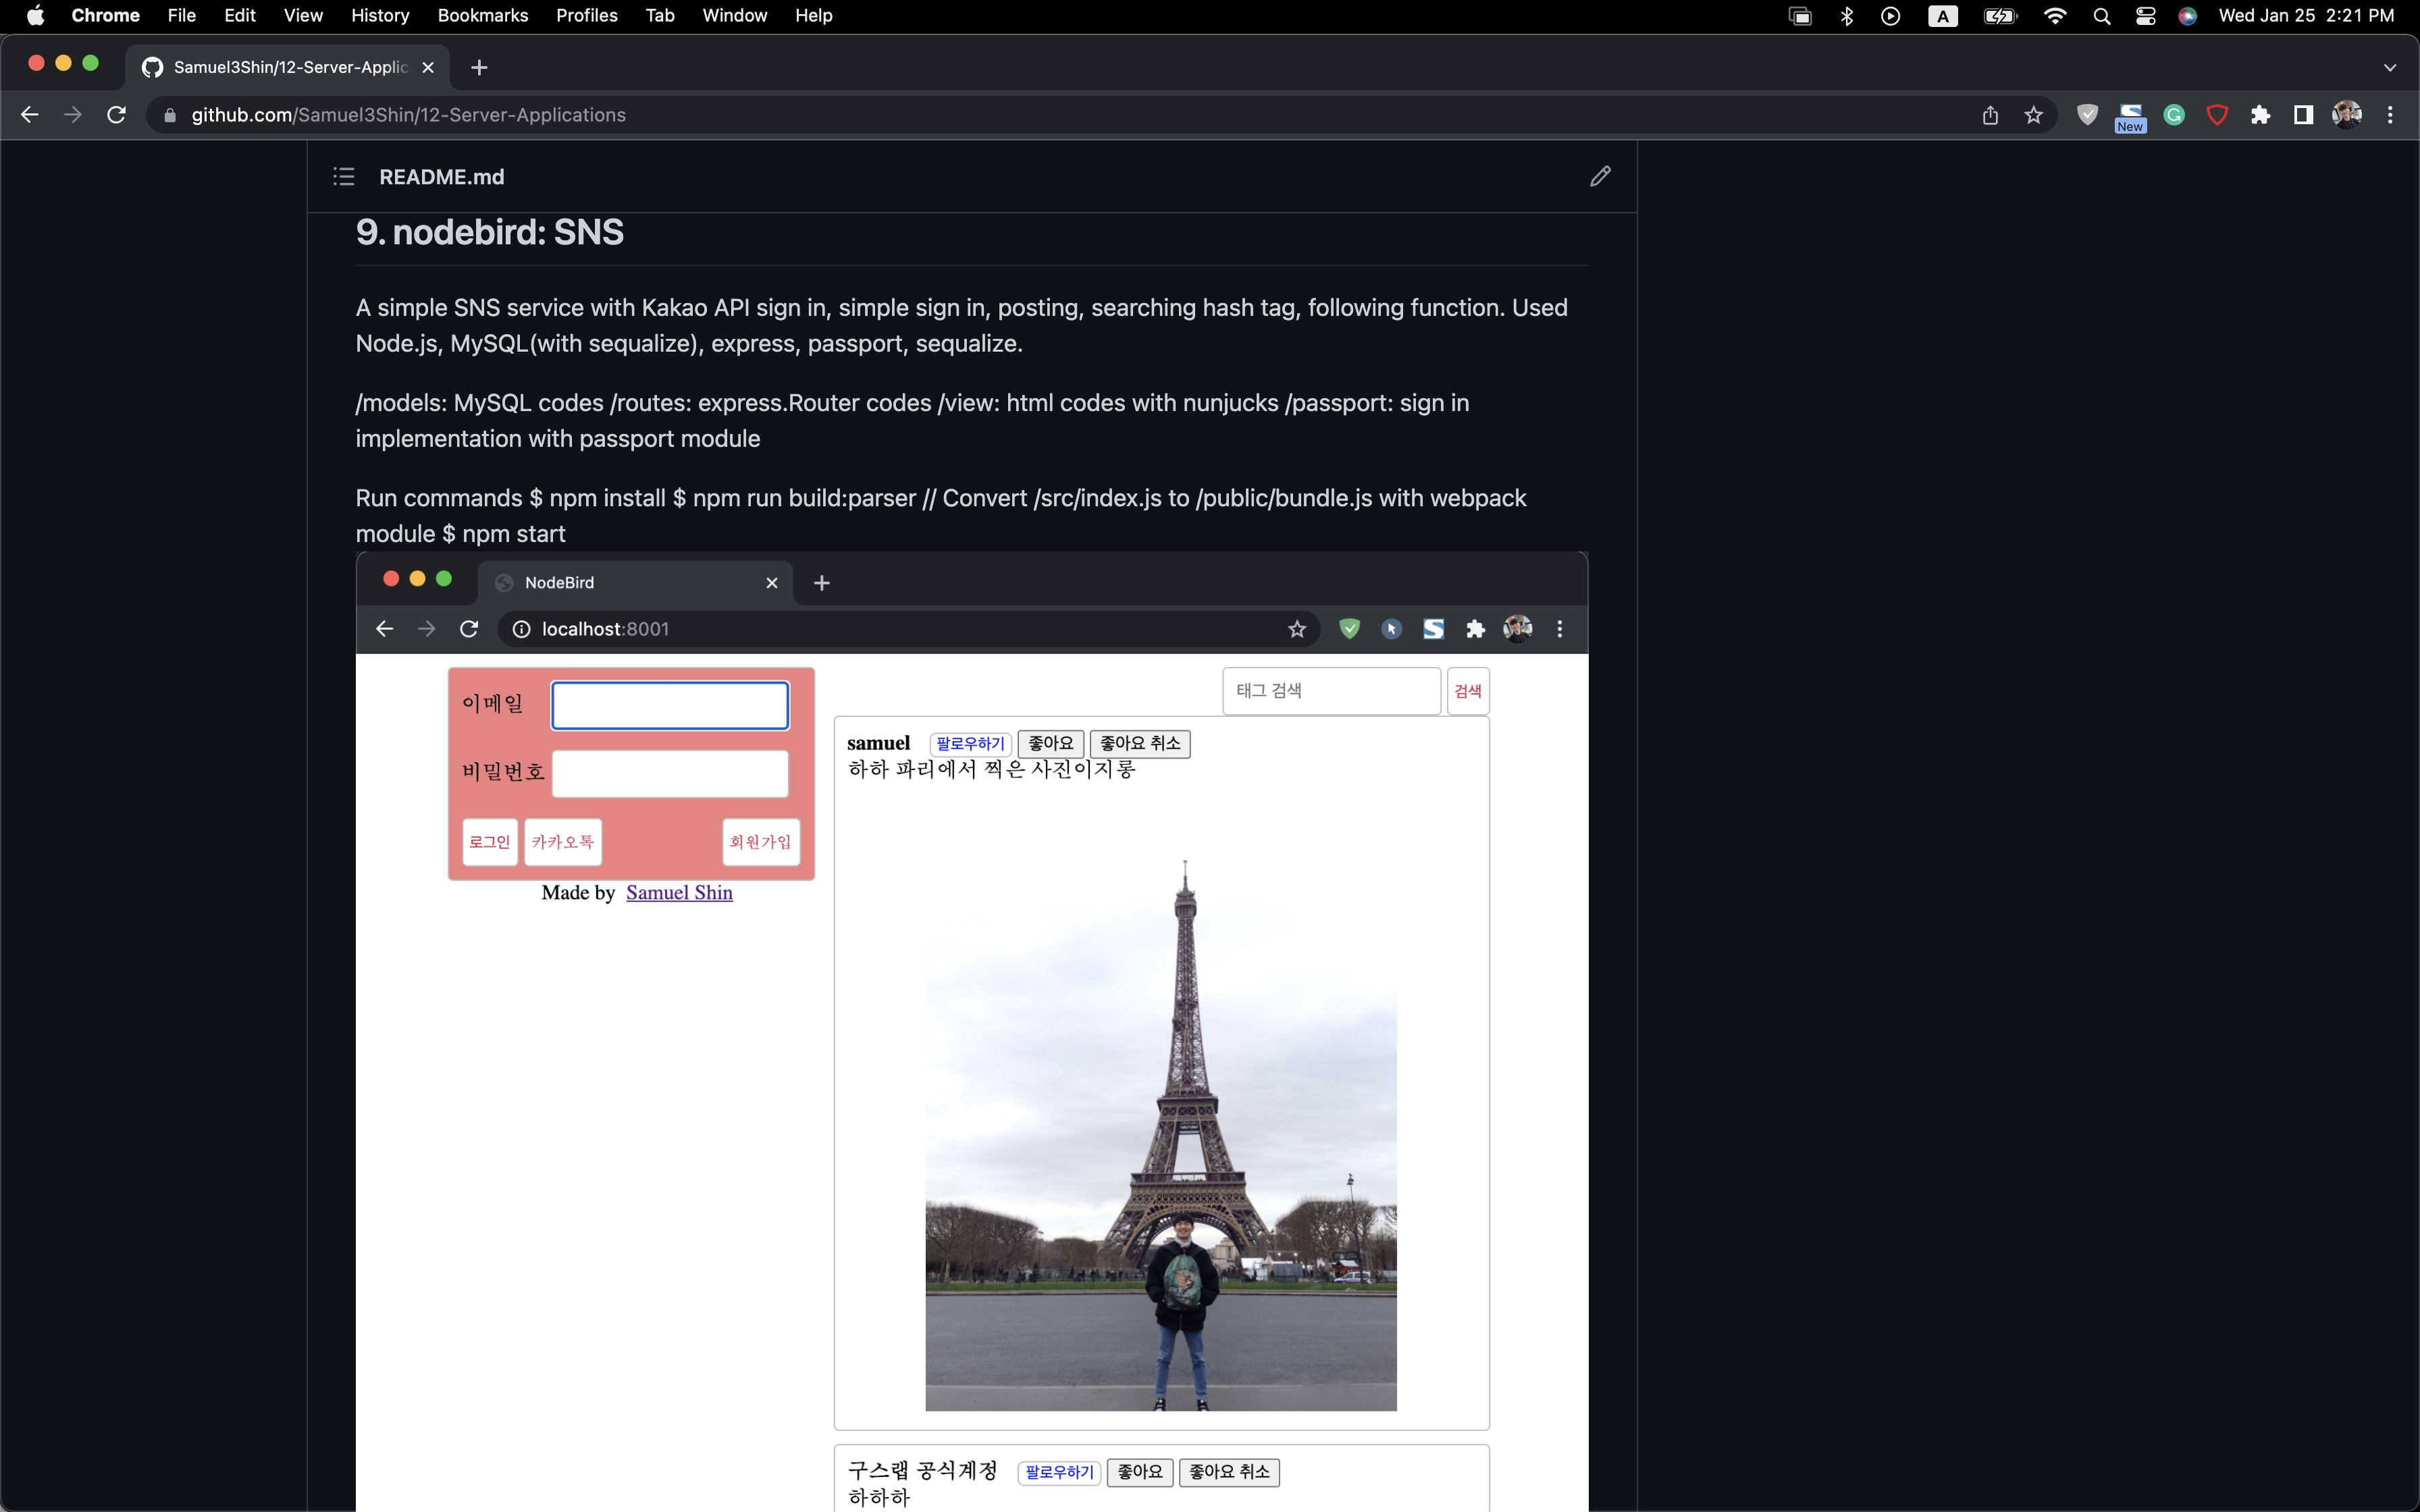Viewport: 2420px width, 1512px height.
Task: Bookmark this page with the star icon
Action: click(2033, 115)
